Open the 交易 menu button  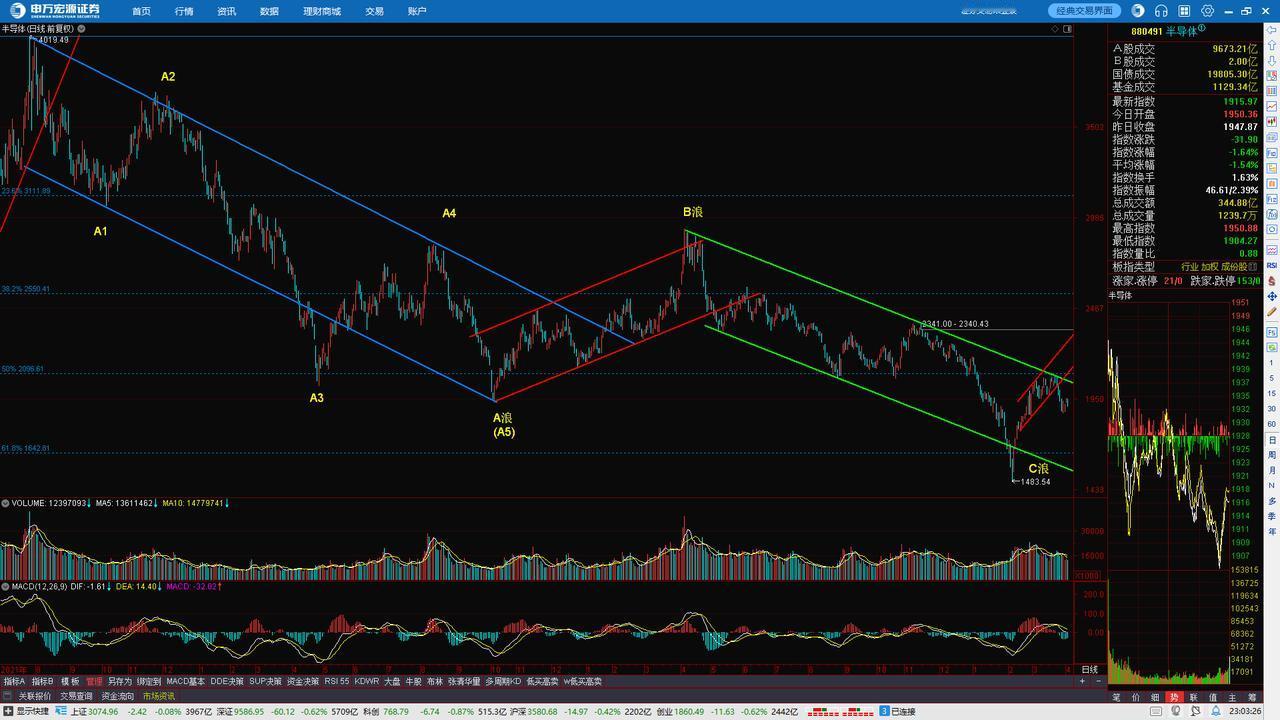click(x=374, y=11)
